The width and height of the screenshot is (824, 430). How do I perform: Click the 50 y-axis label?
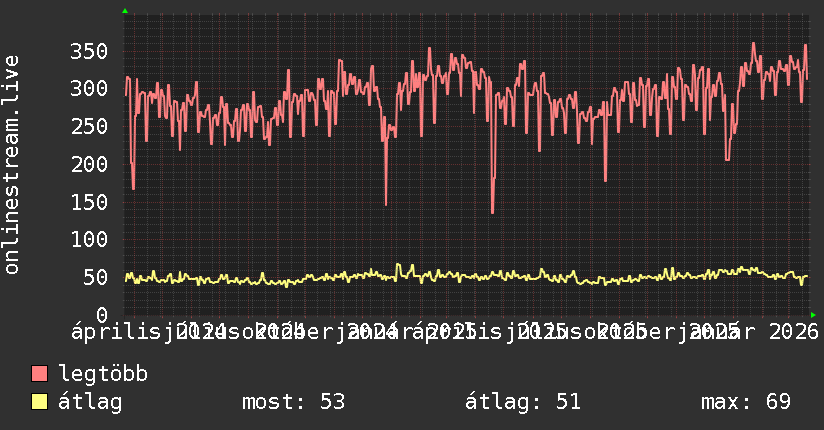point(95,278)
